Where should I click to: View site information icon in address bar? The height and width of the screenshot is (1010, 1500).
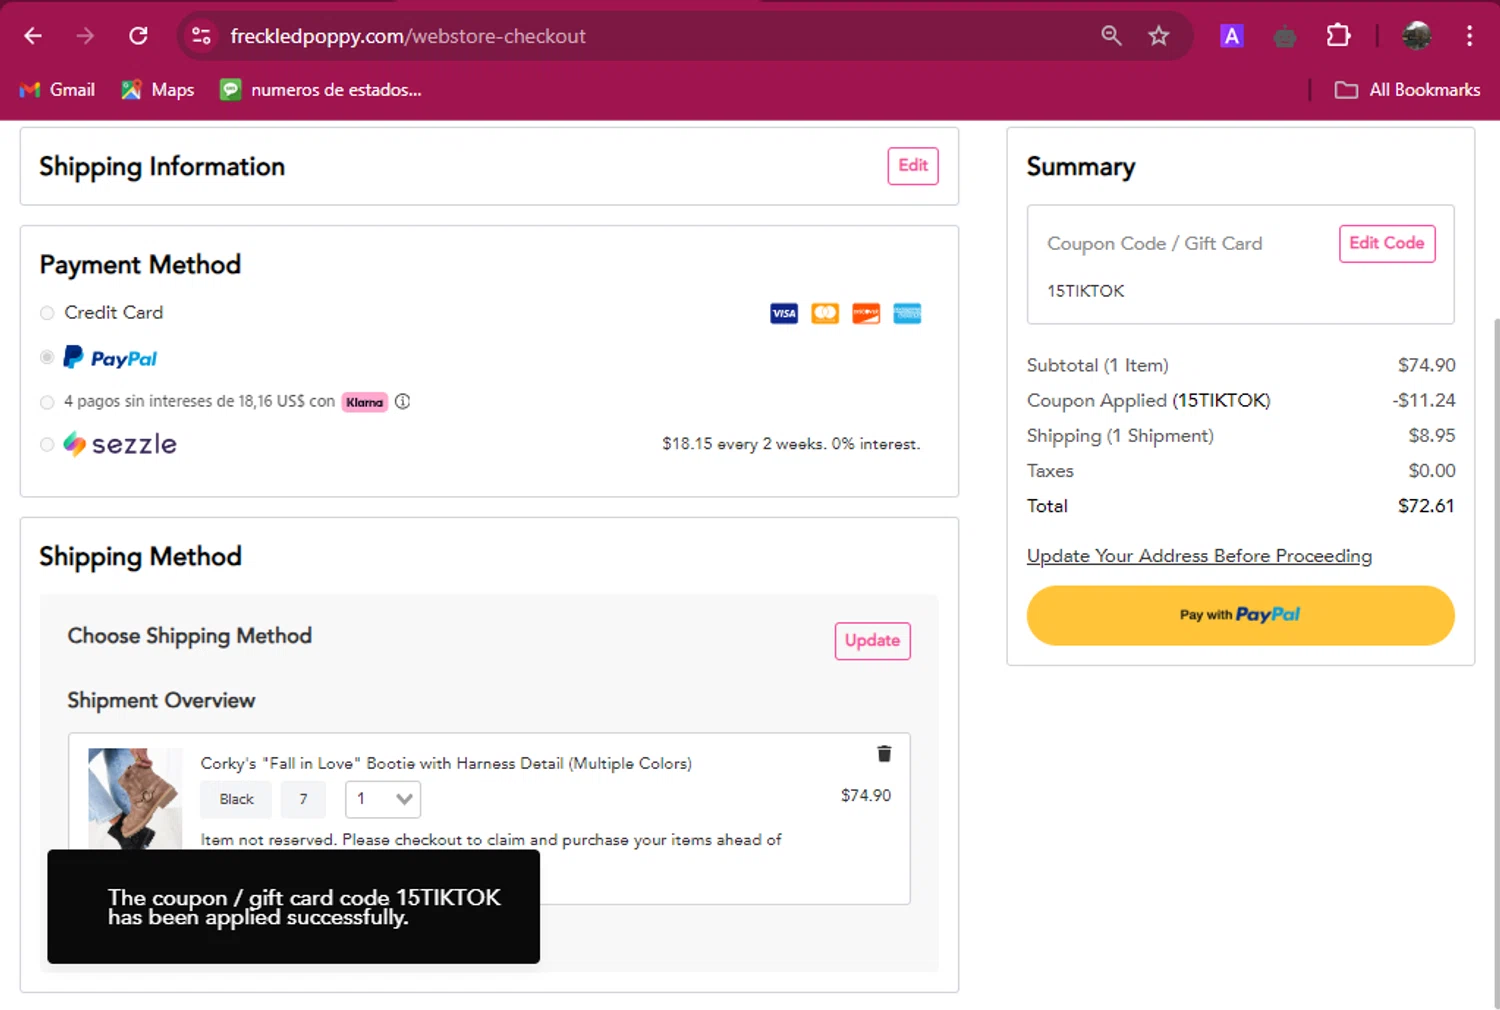pyautogui.click(x=201, y=36)
